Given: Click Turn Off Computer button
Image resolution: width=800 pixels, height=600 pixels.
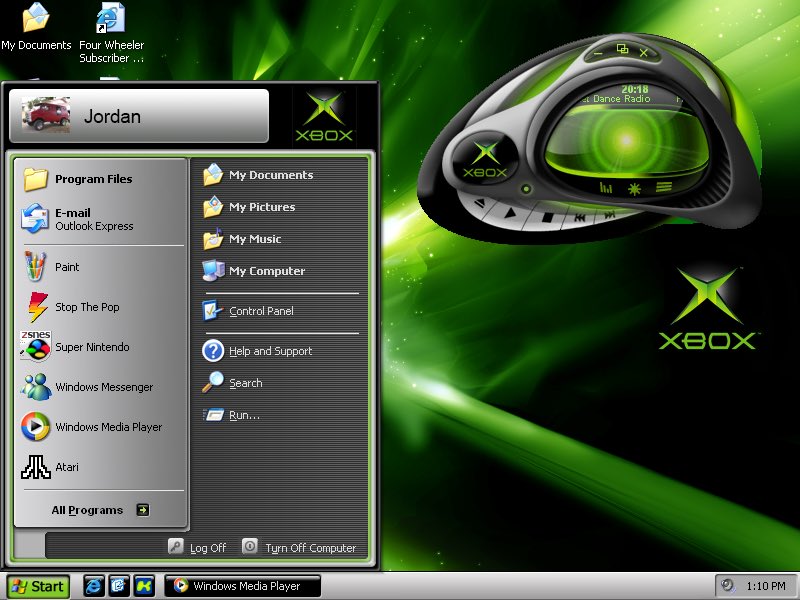Looking at the screenshot, I should (299, 547).
